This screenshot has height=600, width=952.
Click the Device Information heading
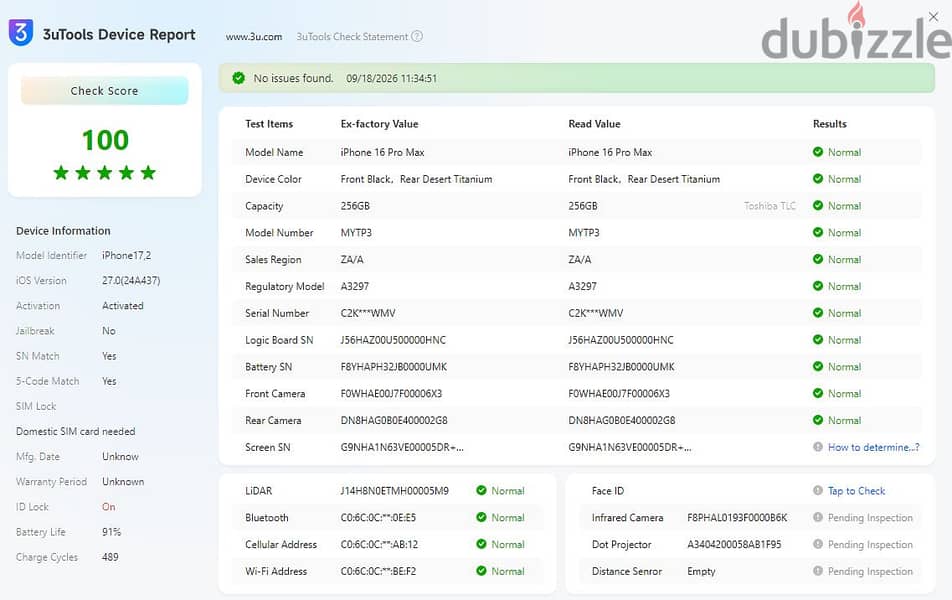63,231
